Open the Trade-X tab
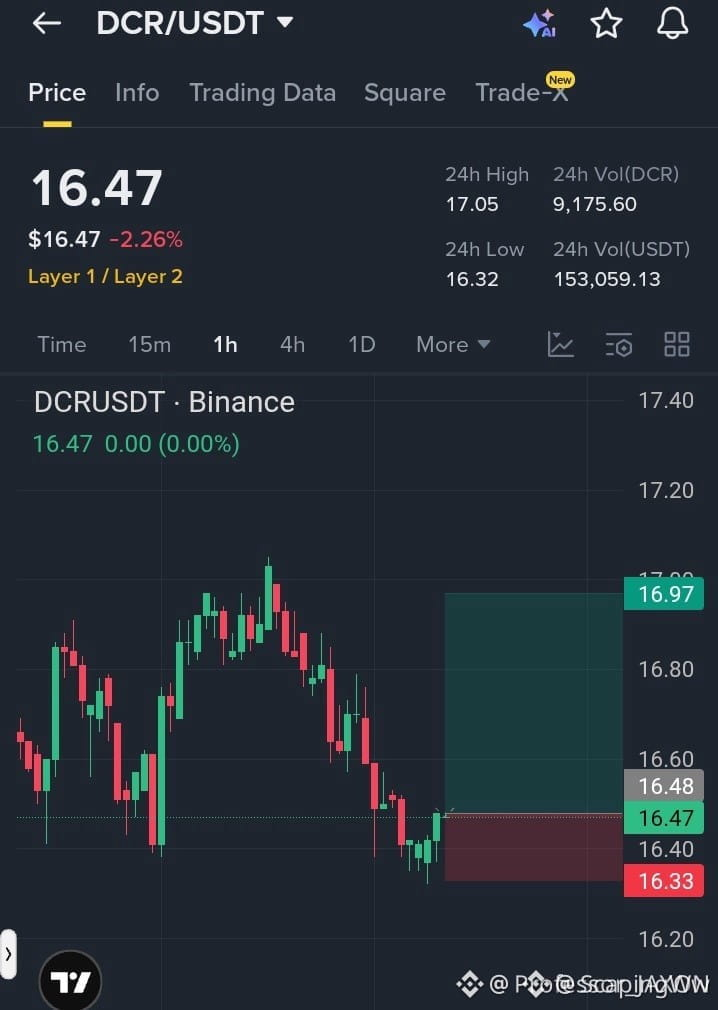The height and width of the screenshot is (1010, 718). (522, 93)
